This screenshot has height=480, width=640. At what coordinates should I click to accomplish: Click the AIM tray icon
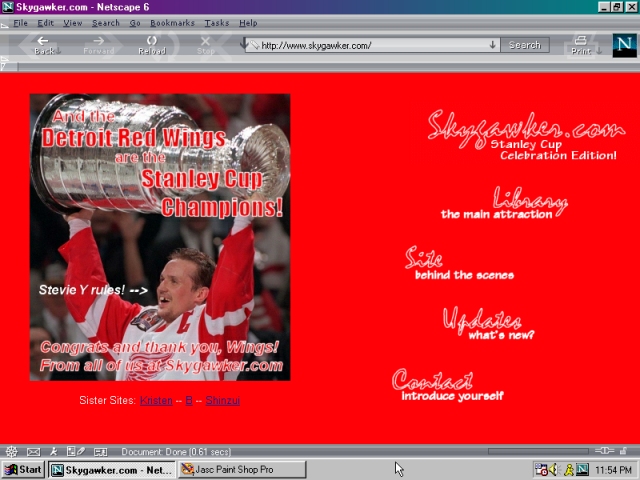[x=569, y=470]
